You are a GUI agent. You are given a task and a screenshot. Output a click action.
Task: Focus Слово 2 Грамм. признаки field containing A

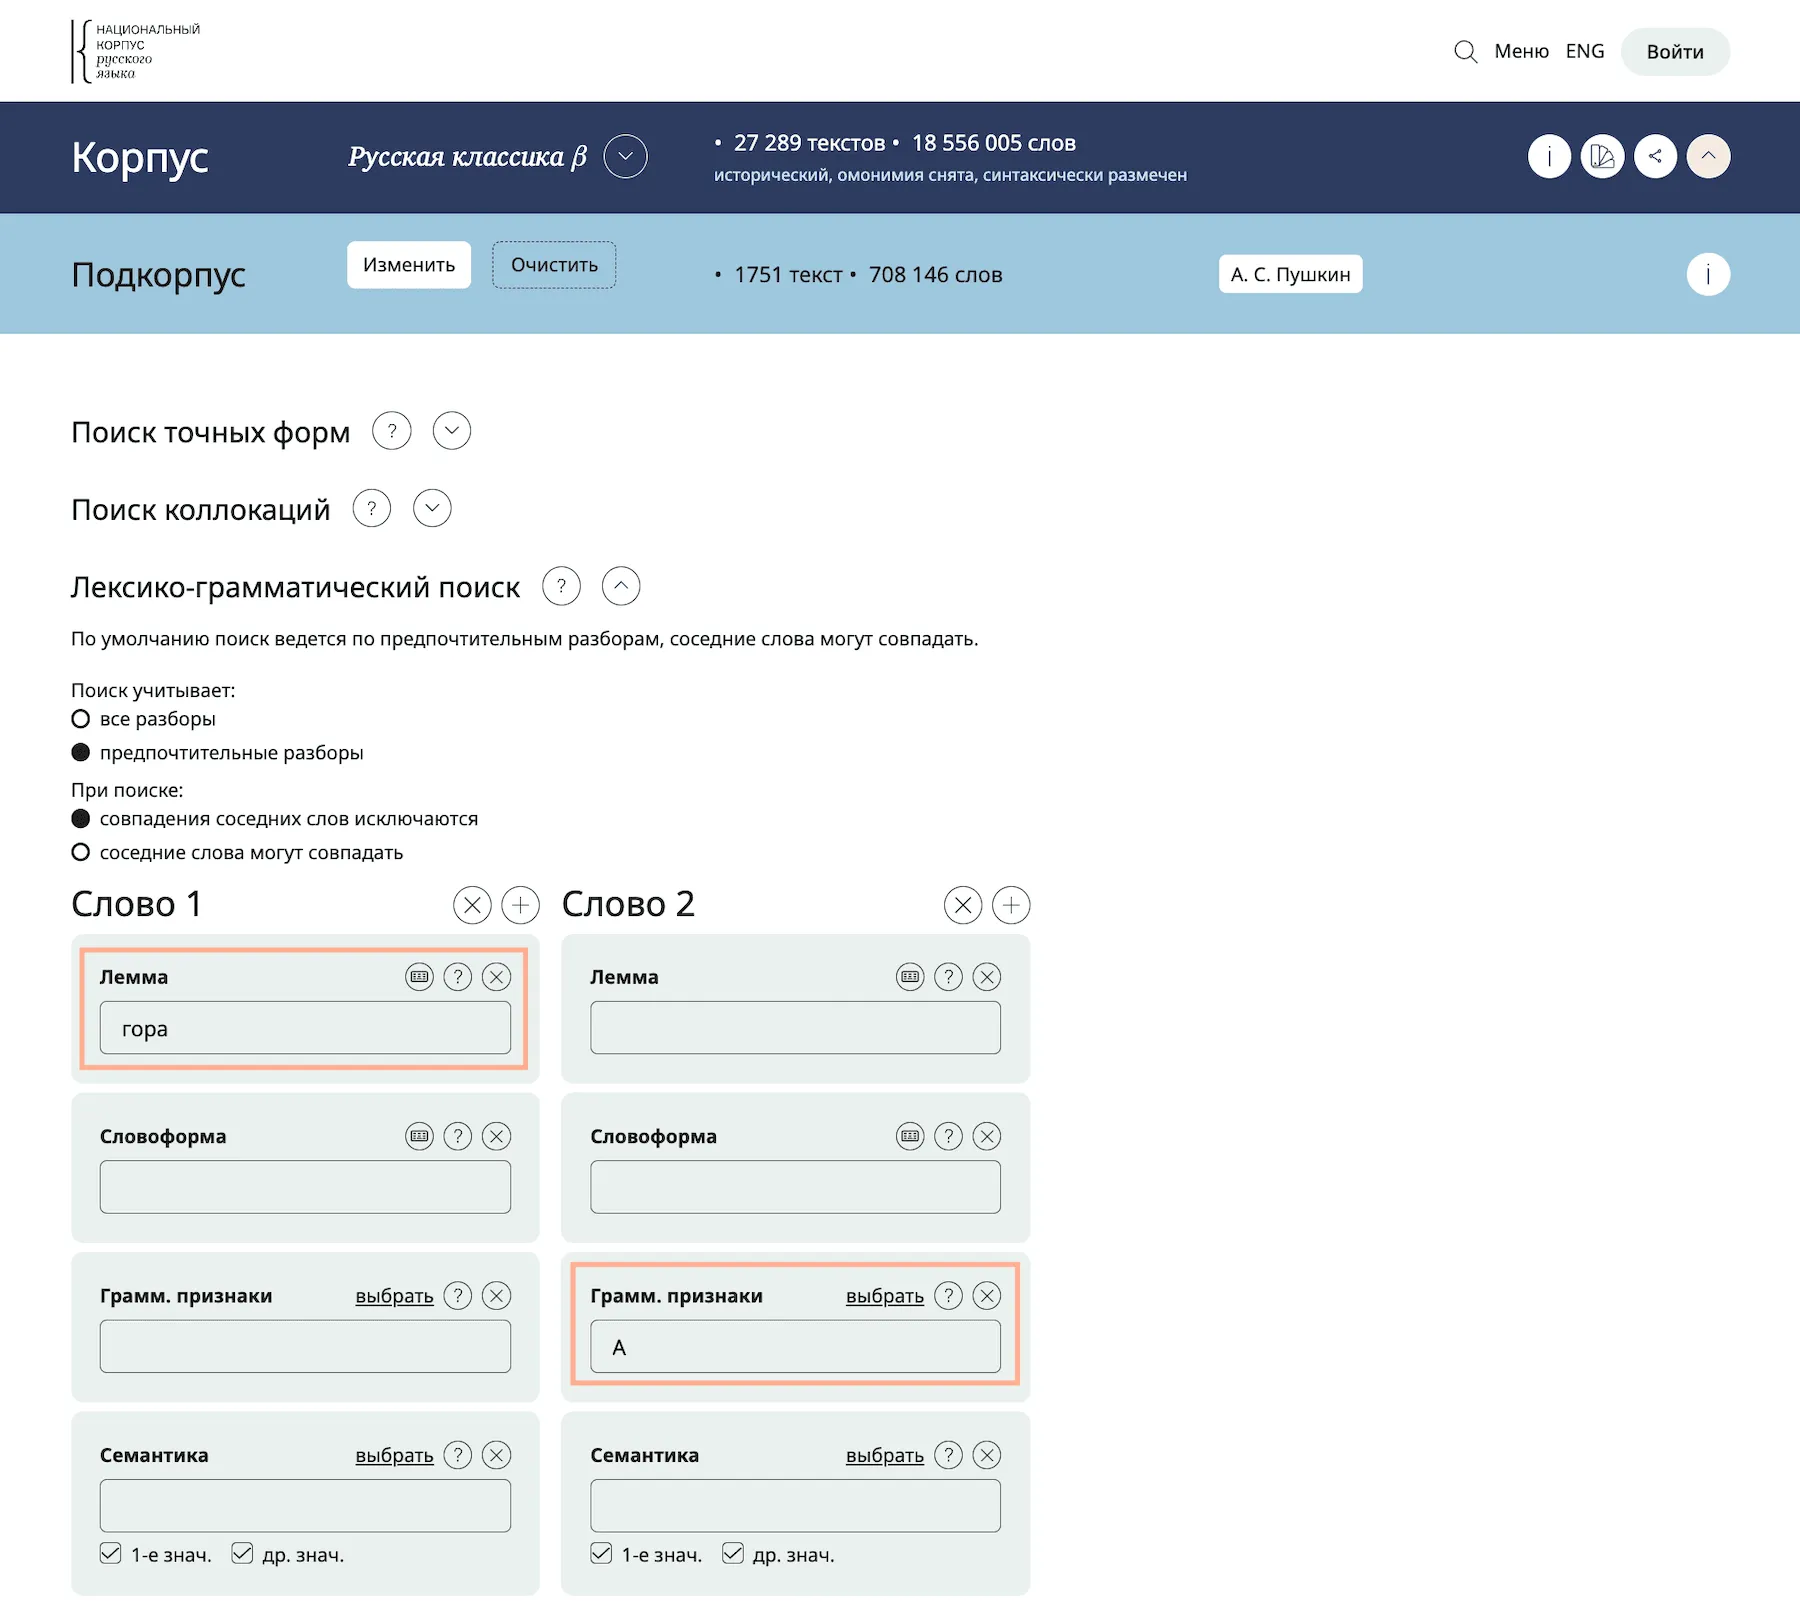point(795,1347)
